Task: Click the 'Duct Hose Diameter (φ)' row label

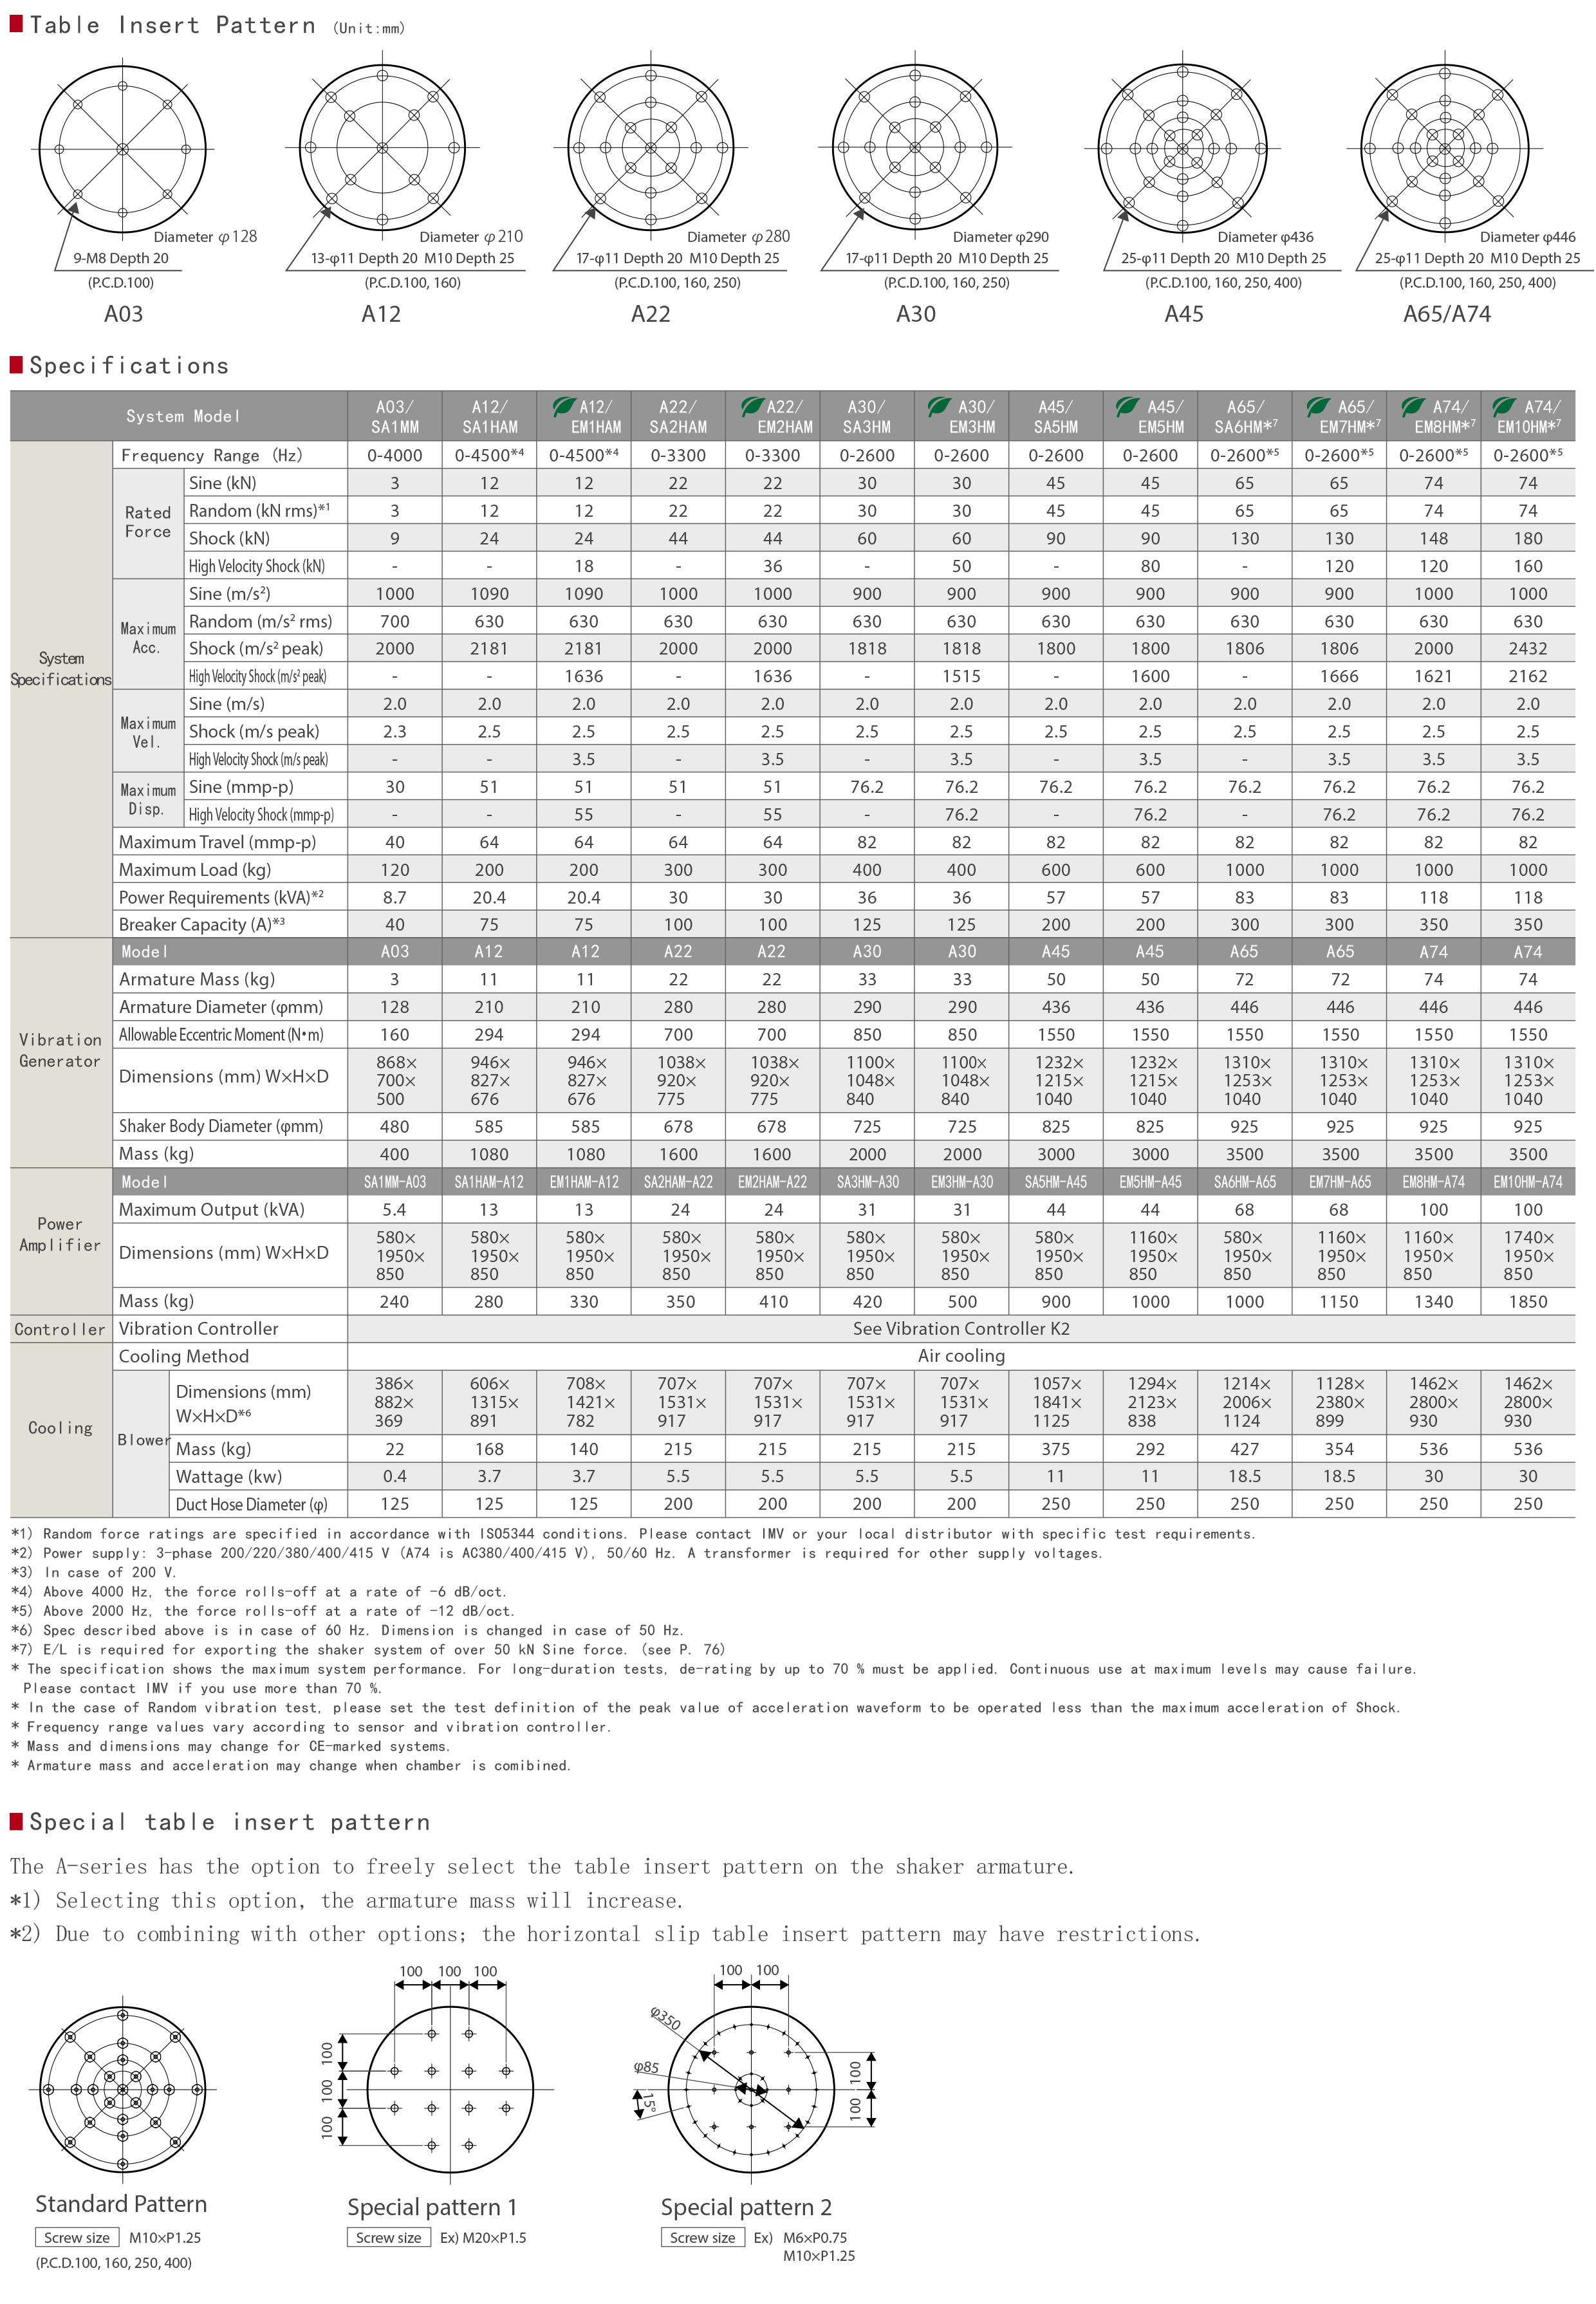Action: [x=251, y=1504]
